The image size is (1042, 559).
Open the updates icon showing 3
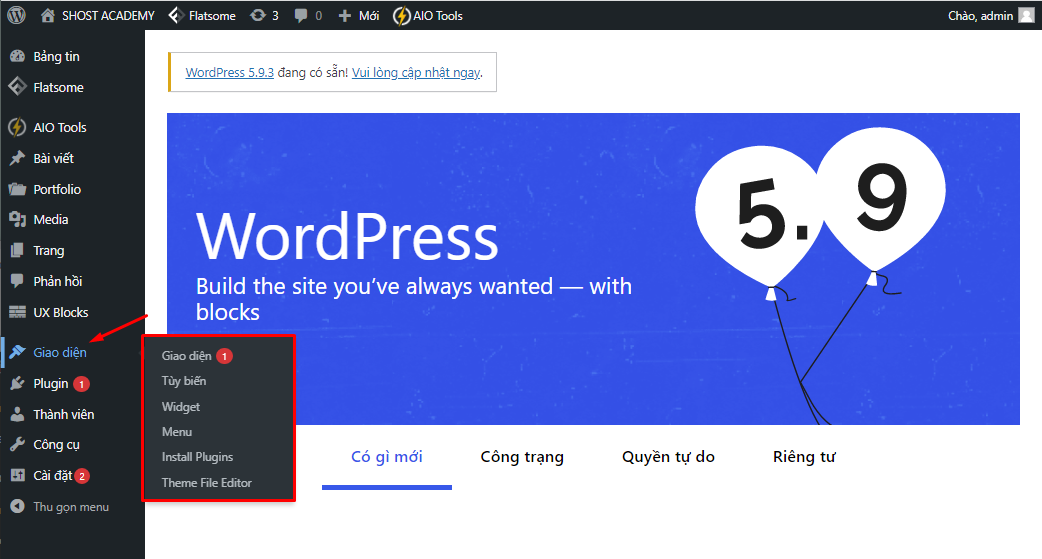[x=258, y=15]
